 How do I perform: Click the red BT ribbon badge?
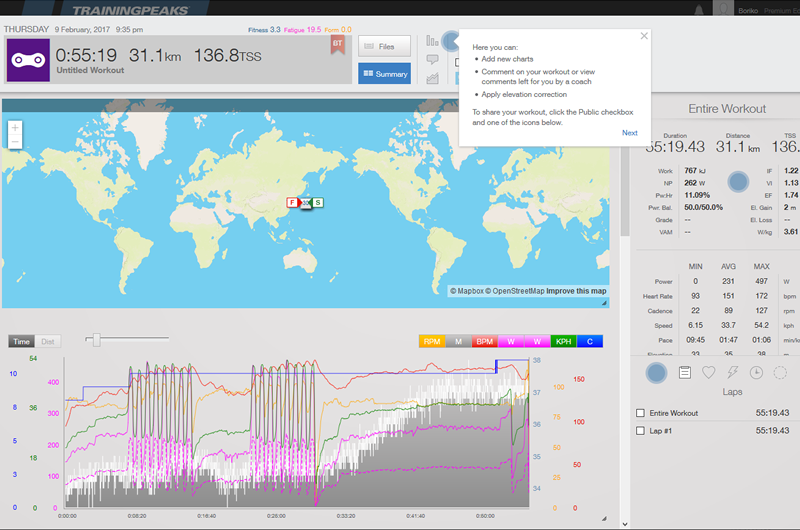tap(337, 45)
